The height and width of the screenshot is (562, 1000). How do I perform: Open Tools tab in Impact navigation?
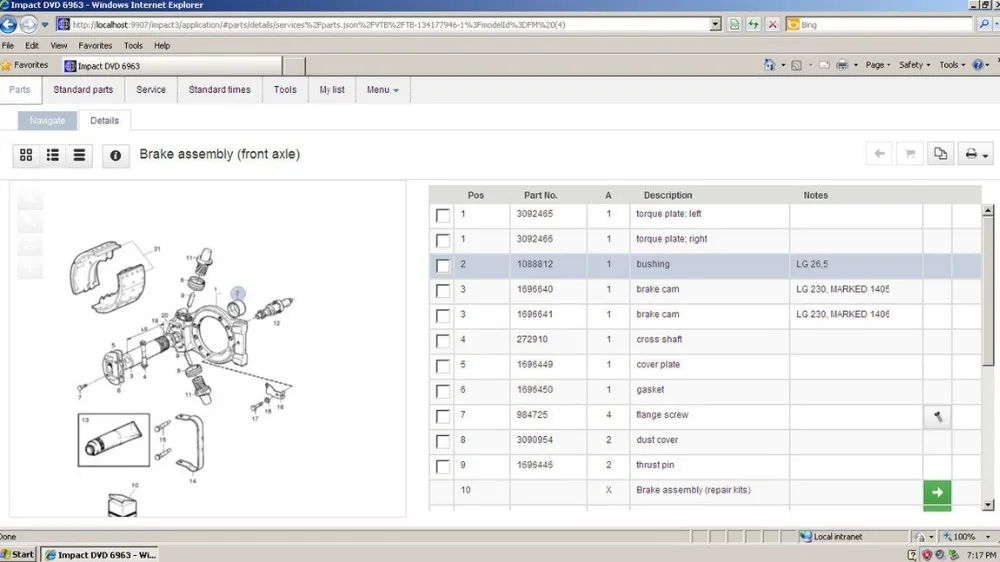coord(285,90)
